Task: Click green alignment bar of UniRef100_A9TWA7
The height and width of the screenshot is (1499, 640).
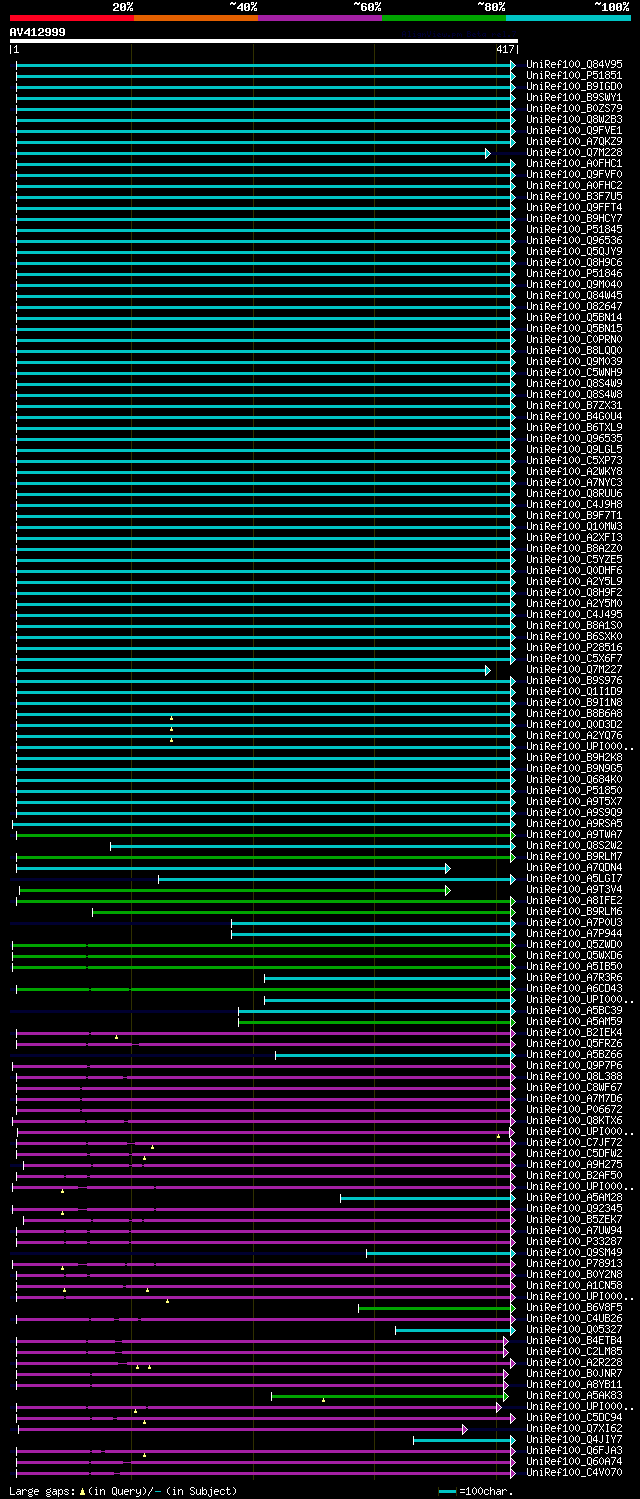Action: pos(265,834)
